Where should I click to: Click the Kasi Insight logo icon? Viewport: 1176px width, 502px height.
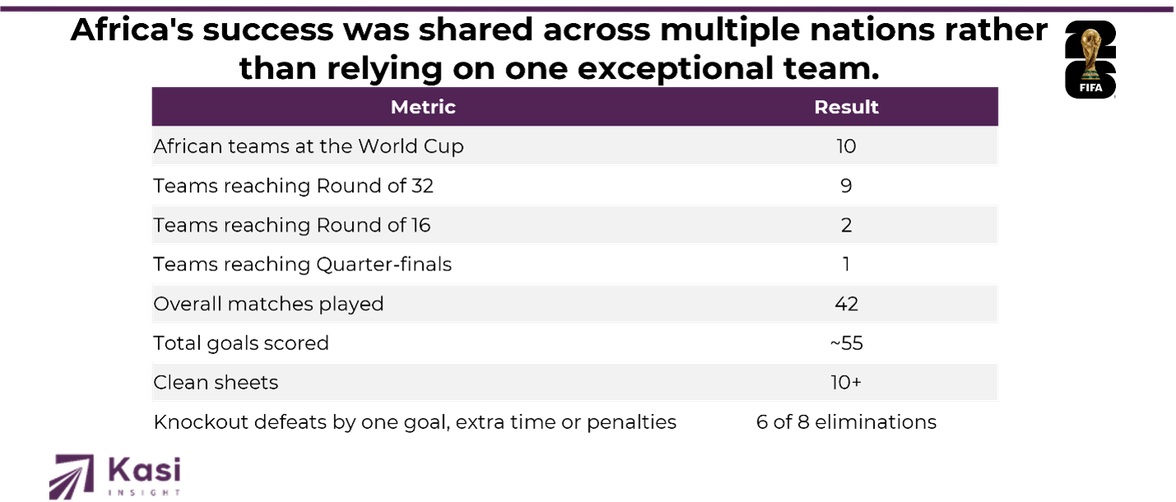coord(72,476)
